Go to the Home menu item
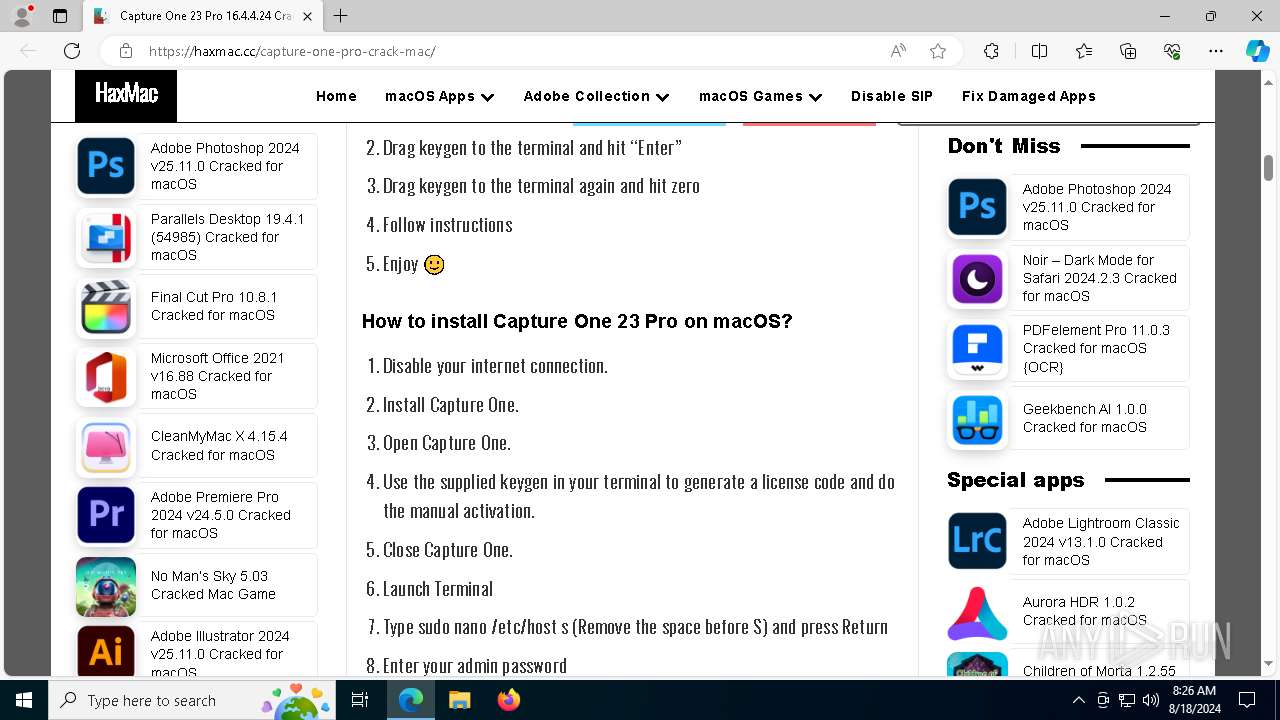Viewport: 1280px width, 720px height. (x=336, y=96)
